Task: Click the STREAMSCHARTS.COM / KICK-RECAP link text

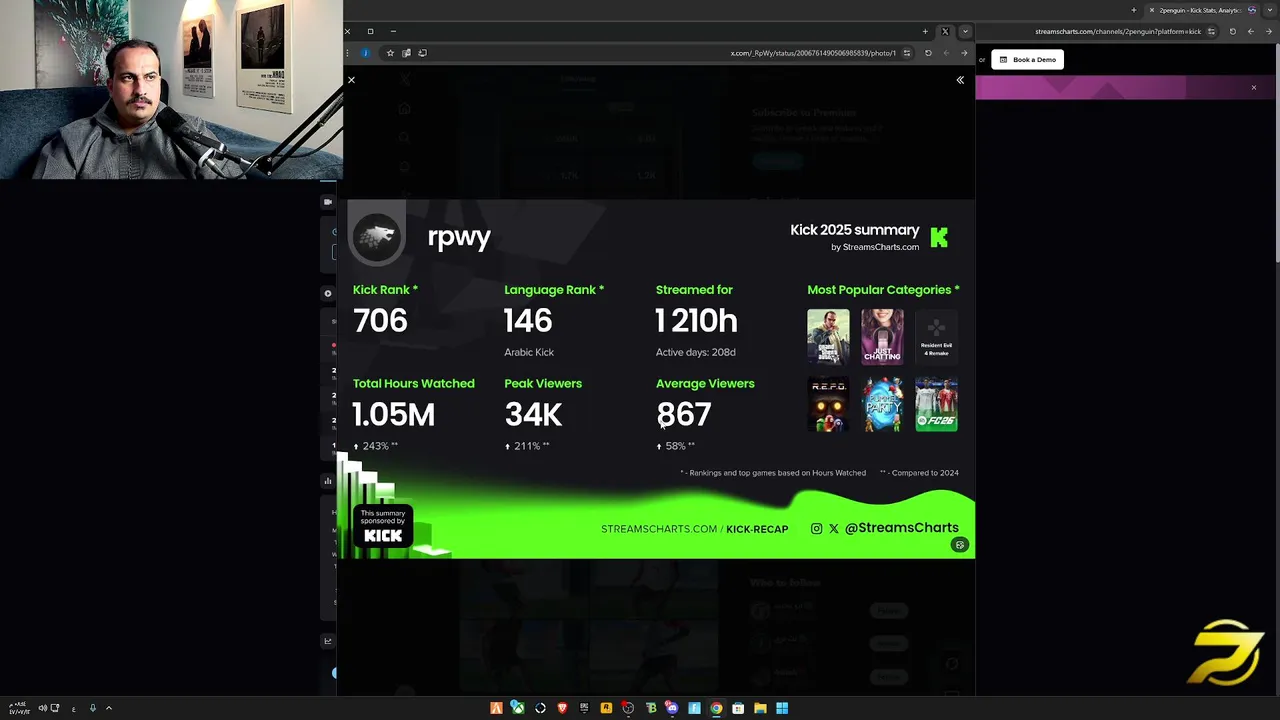Action: [694, 529]
